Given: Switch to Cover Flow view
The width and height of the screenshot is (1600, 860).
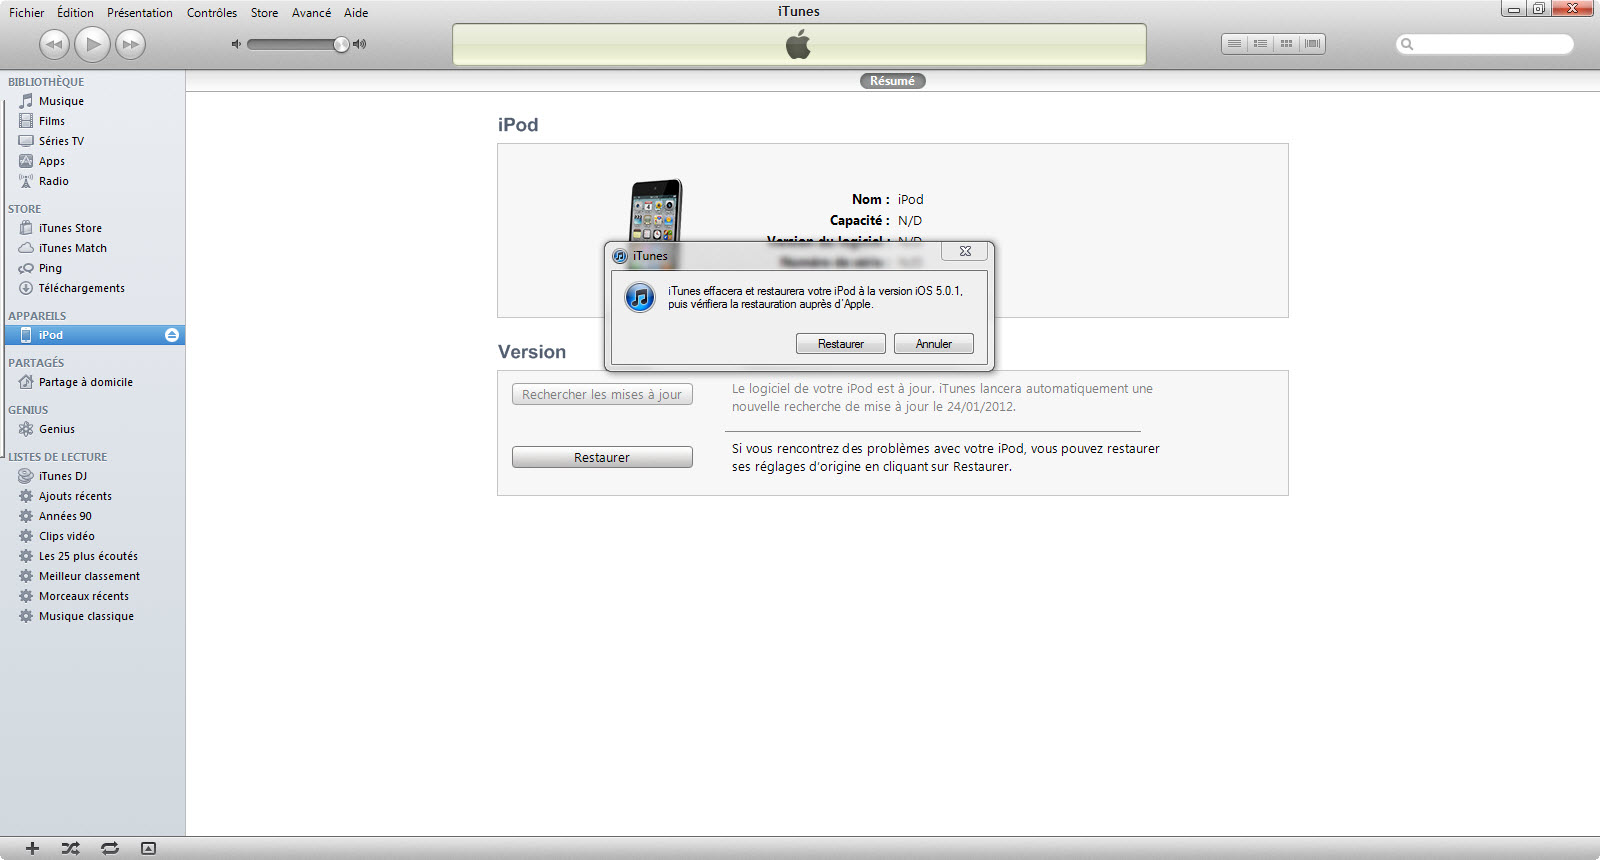Looking at the screenshot, I should (1313, 44).
